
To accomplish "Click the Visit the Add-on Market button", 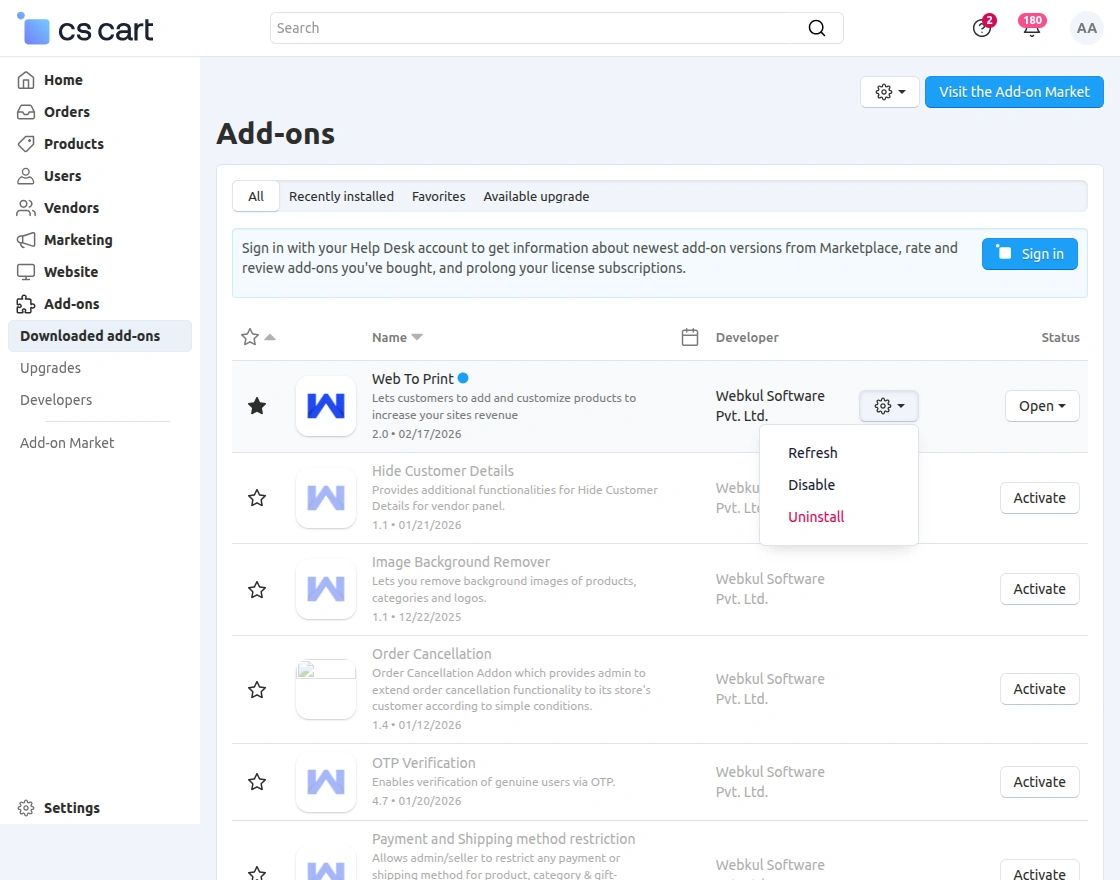I will click(x=1014, y=91).
